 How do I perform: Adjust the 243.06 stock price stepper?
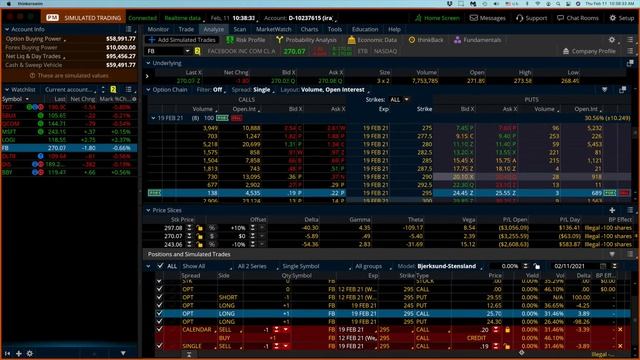tap(189, 244)
